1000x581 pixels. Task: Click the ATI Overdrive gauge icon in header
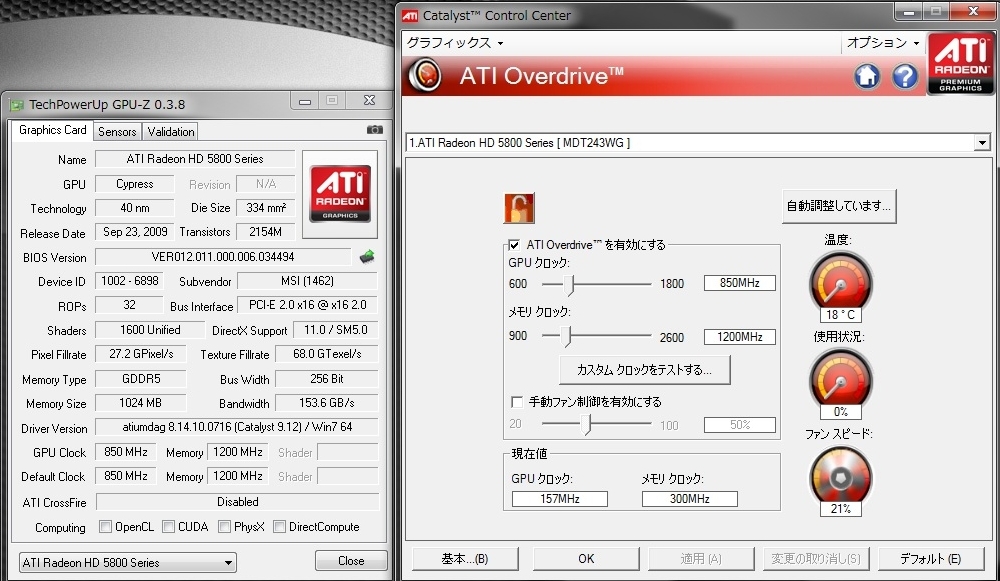[x=425, y=75]
